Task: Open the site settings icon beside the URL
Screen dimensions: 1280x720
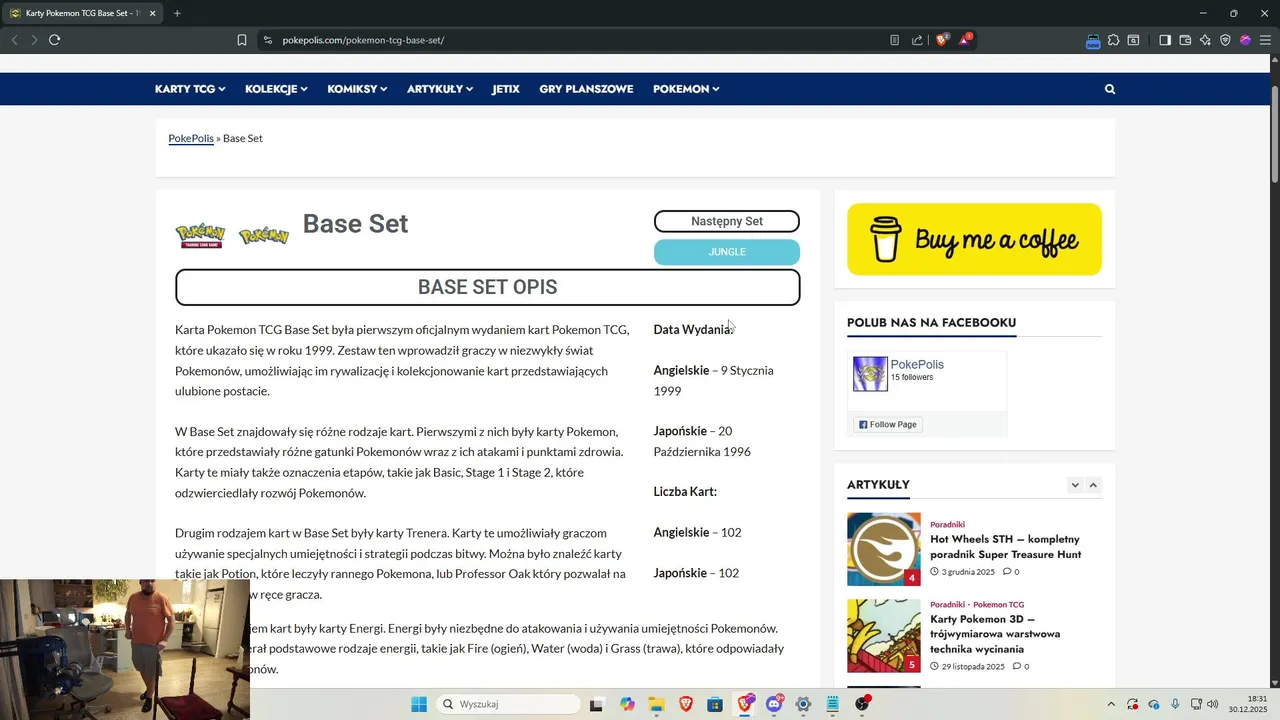Action: coord(267,40)
